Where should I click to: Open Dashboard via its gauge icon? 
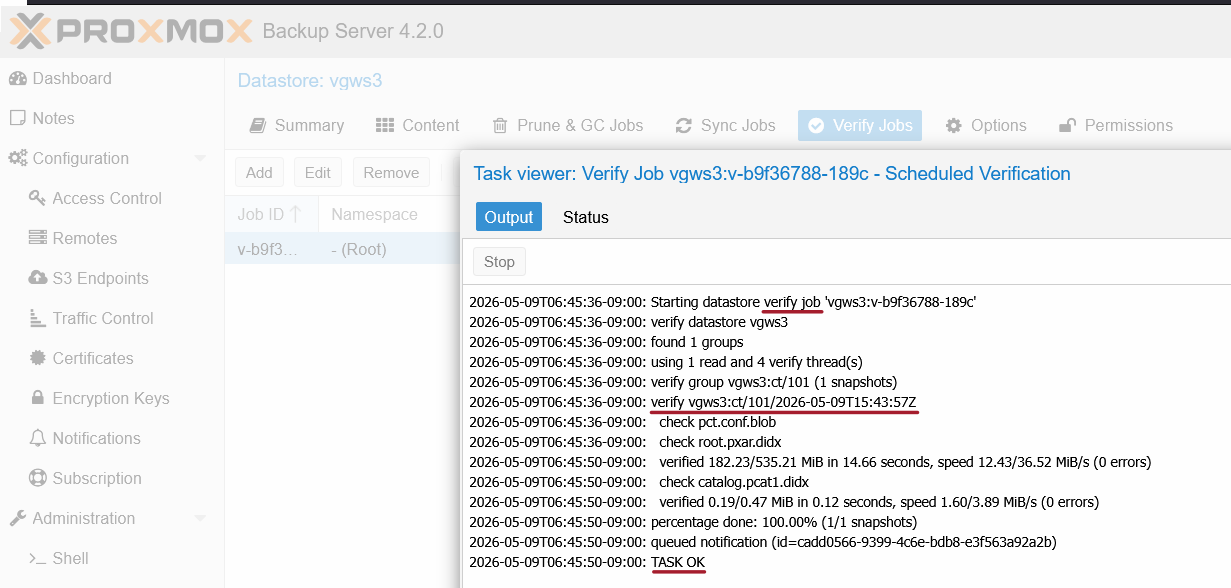click(17, 79)
